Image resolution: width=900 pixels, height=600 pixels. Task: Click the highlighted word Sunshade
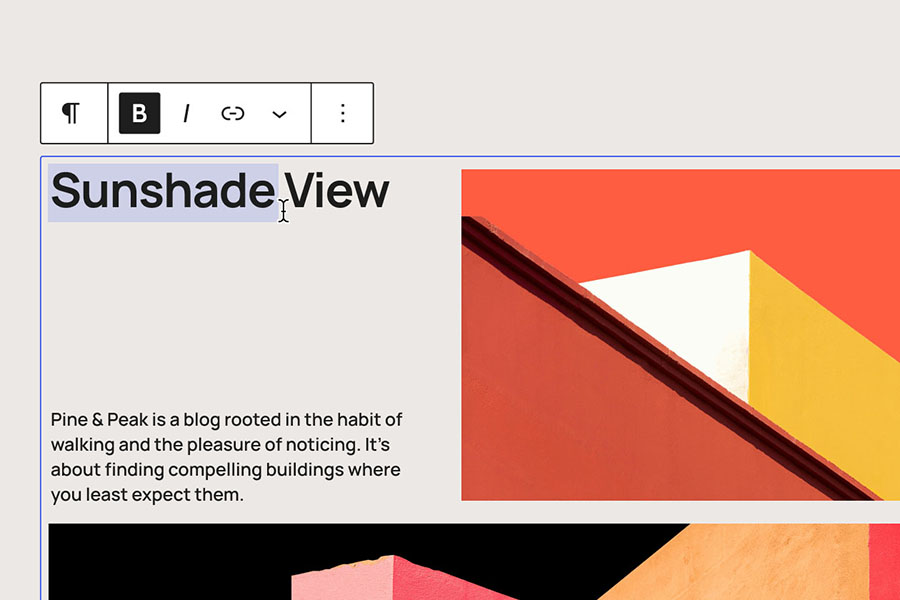click(x=163, y=191)
